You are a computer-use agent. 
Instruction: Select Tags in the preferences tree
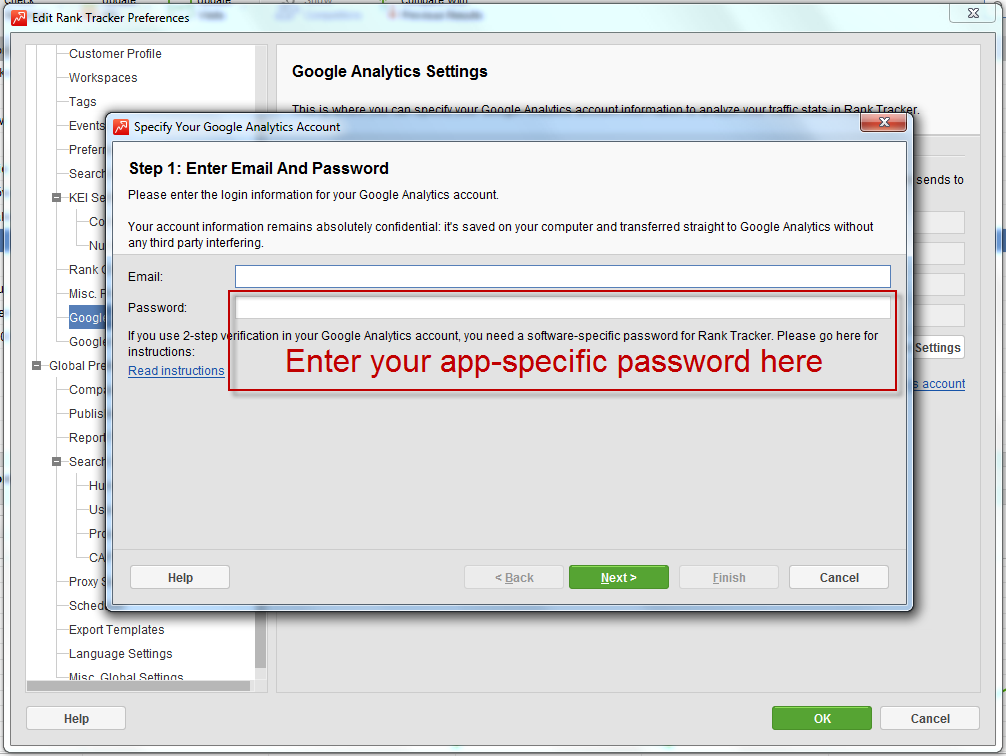pyautogui.click(x=83, y=101)
